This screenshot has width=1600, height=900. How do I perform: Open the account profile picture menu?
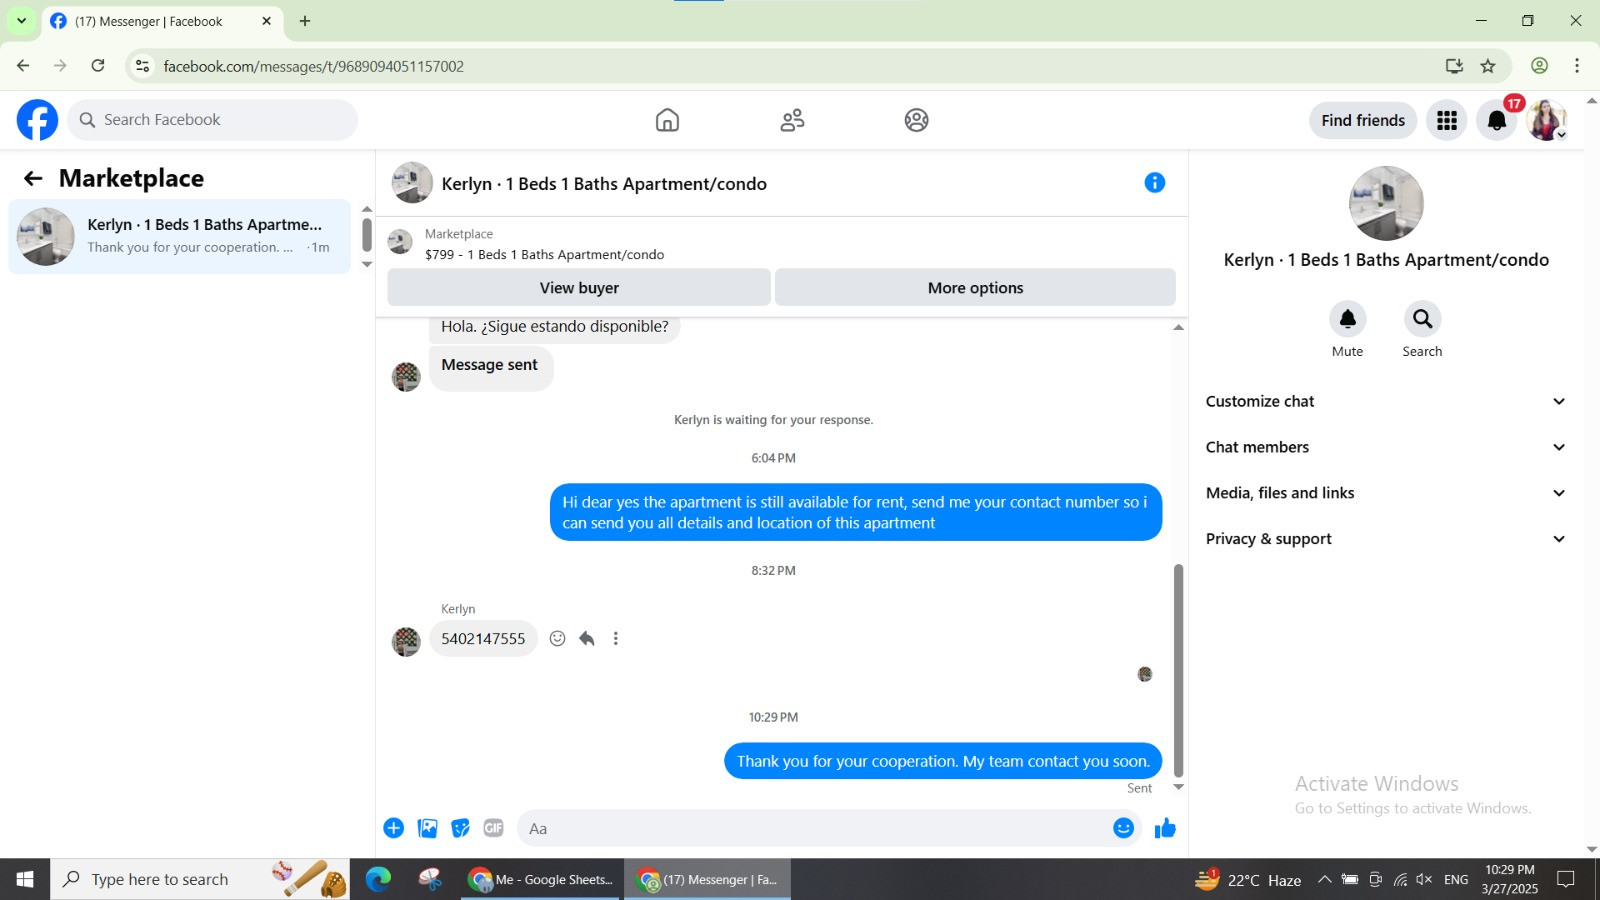[1546, 121]
